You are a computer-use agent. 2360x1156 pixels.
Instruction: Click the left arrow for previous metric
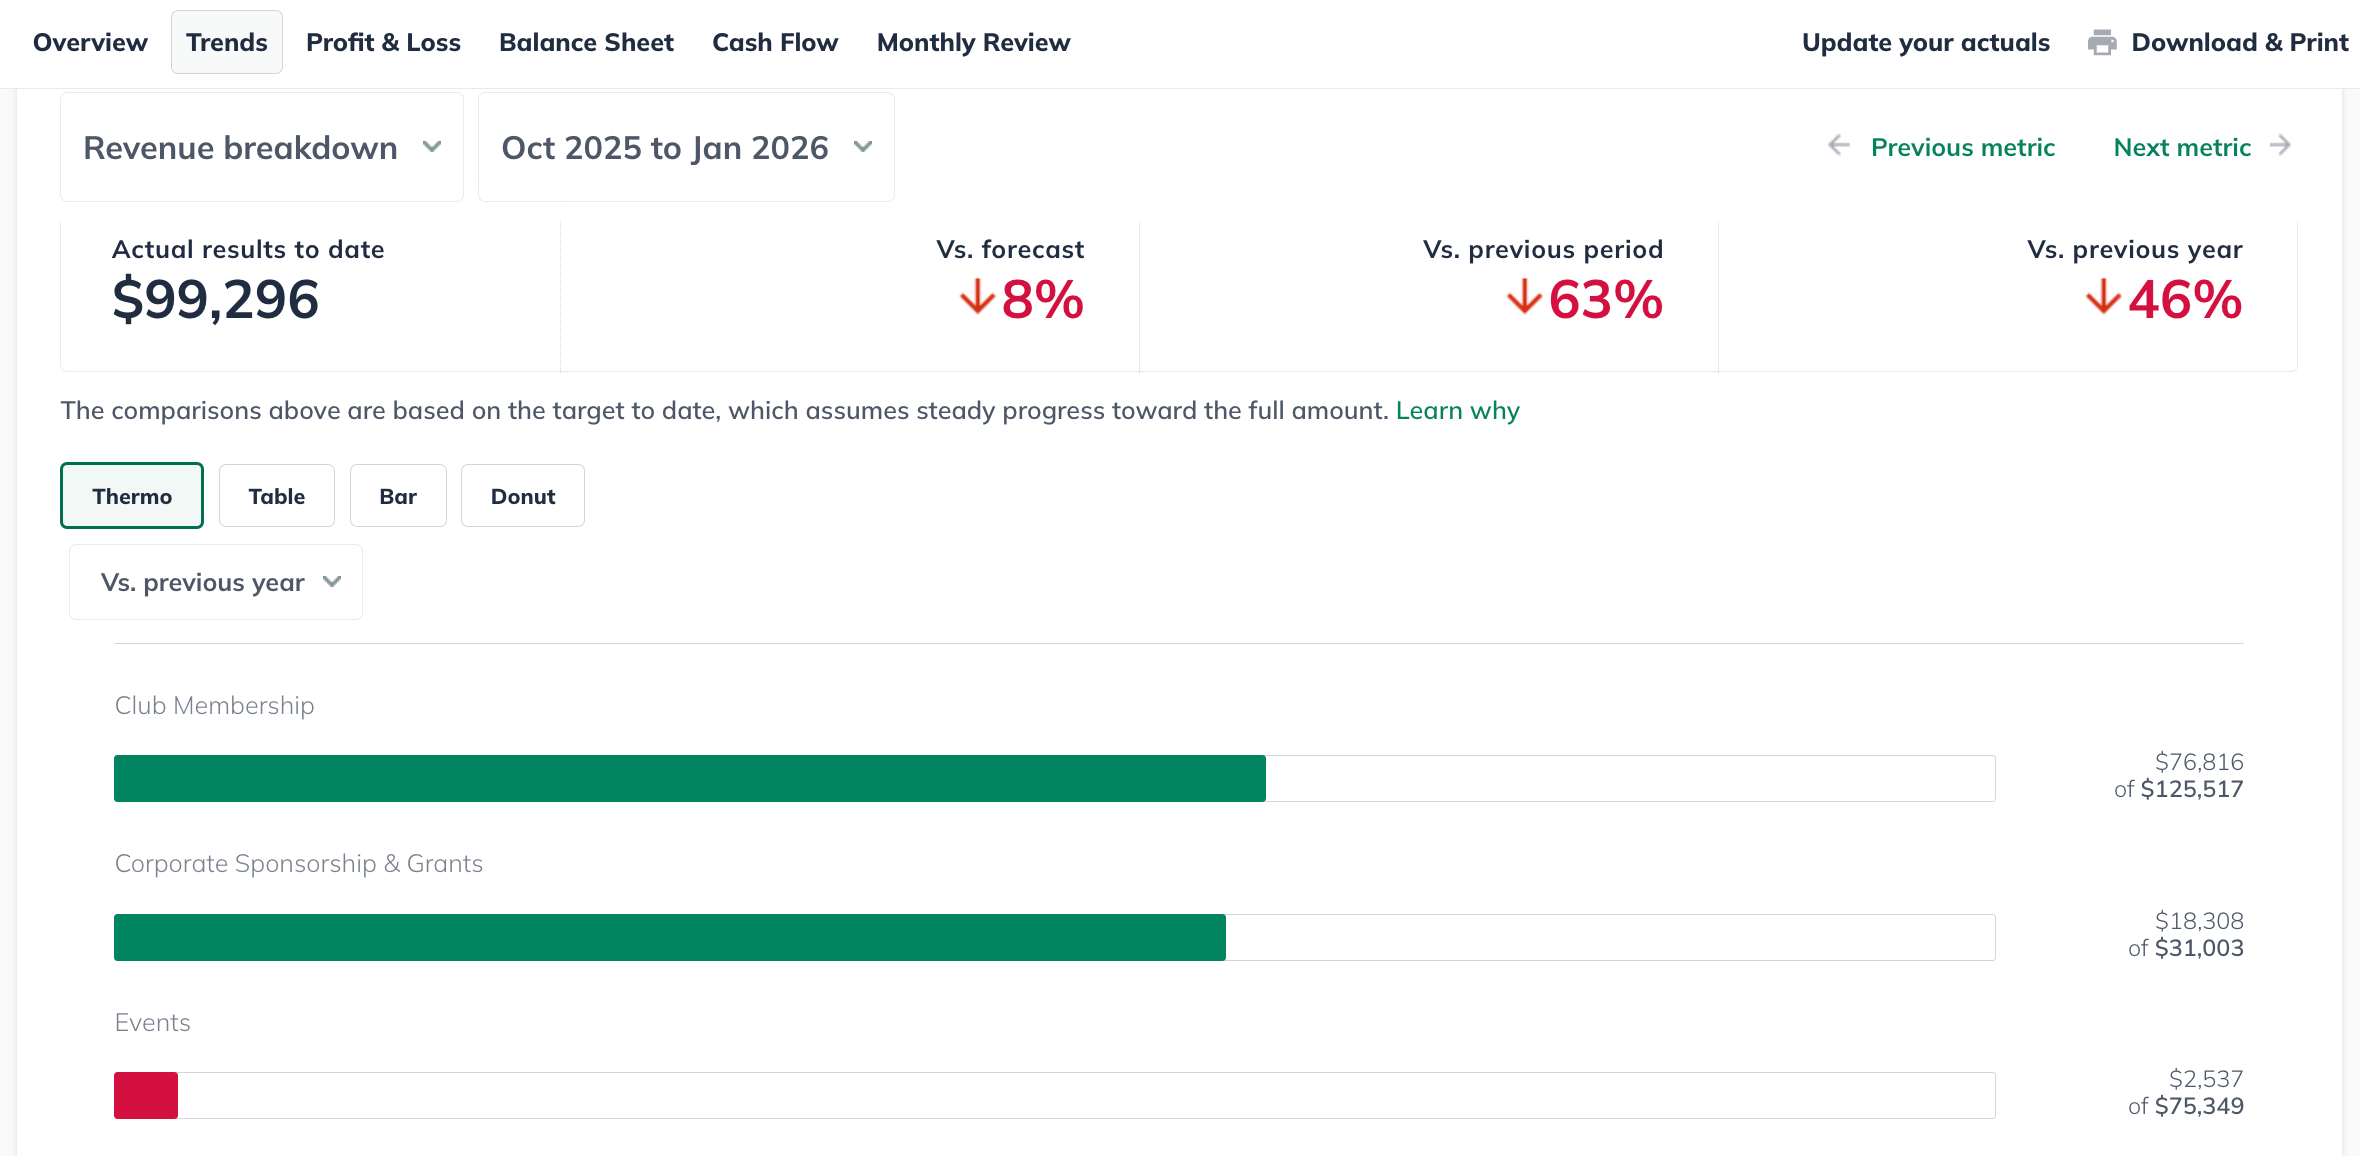point(1838,146)
